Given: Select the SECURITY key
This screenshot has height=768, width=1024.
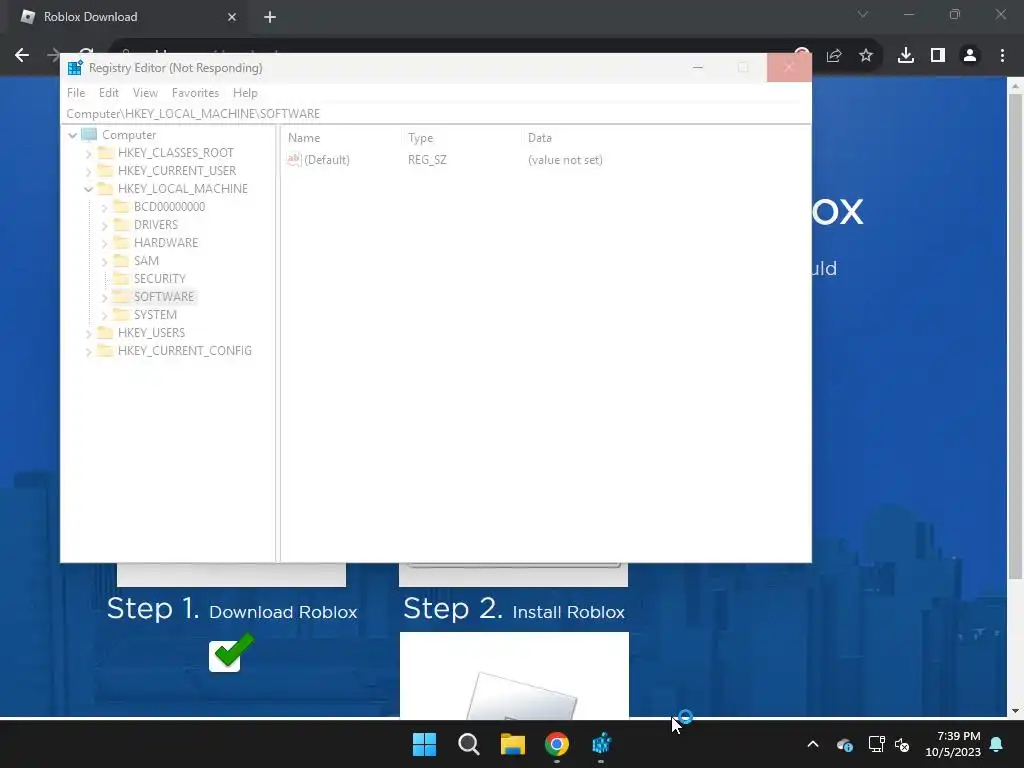Looking at the screenshot, I should point(159,279).
